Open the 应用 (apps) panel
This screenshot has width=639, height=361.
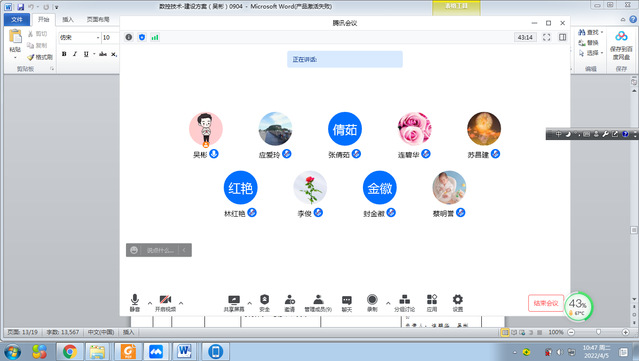point(432,304)
